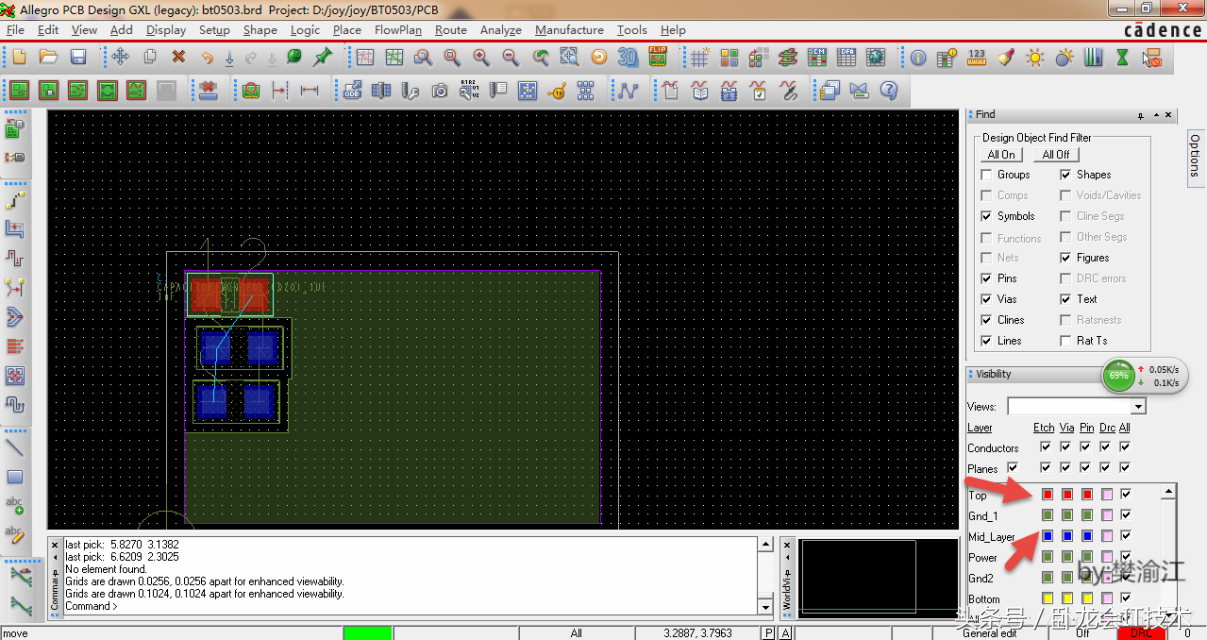Open the Shape menu
Image resolution: width=1207 pixels, height=640 pixels.
point(260,30)
